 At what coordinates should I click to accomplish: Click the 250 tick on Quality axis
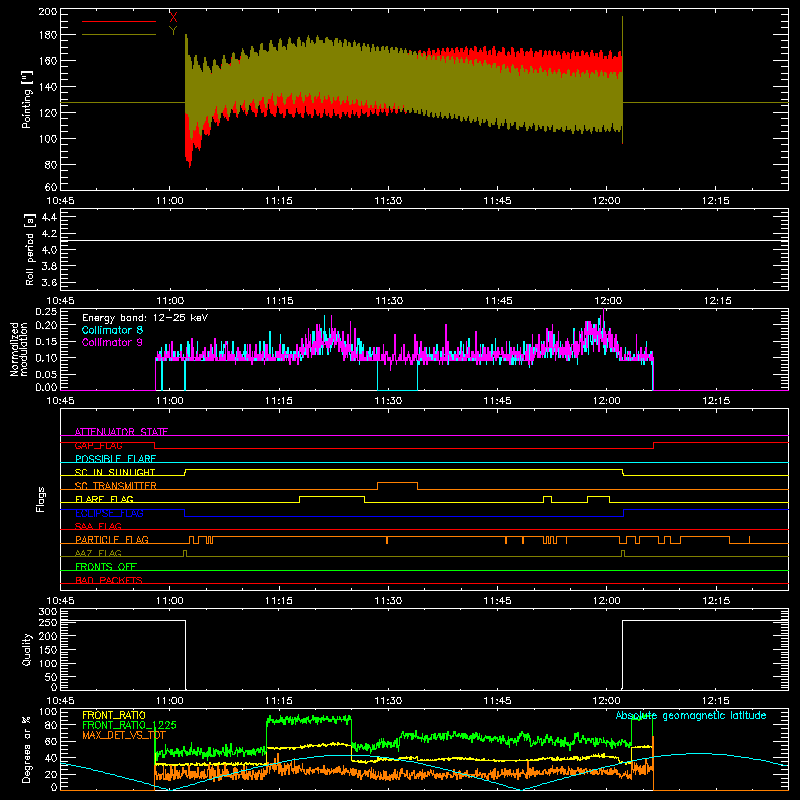point(48,622)
